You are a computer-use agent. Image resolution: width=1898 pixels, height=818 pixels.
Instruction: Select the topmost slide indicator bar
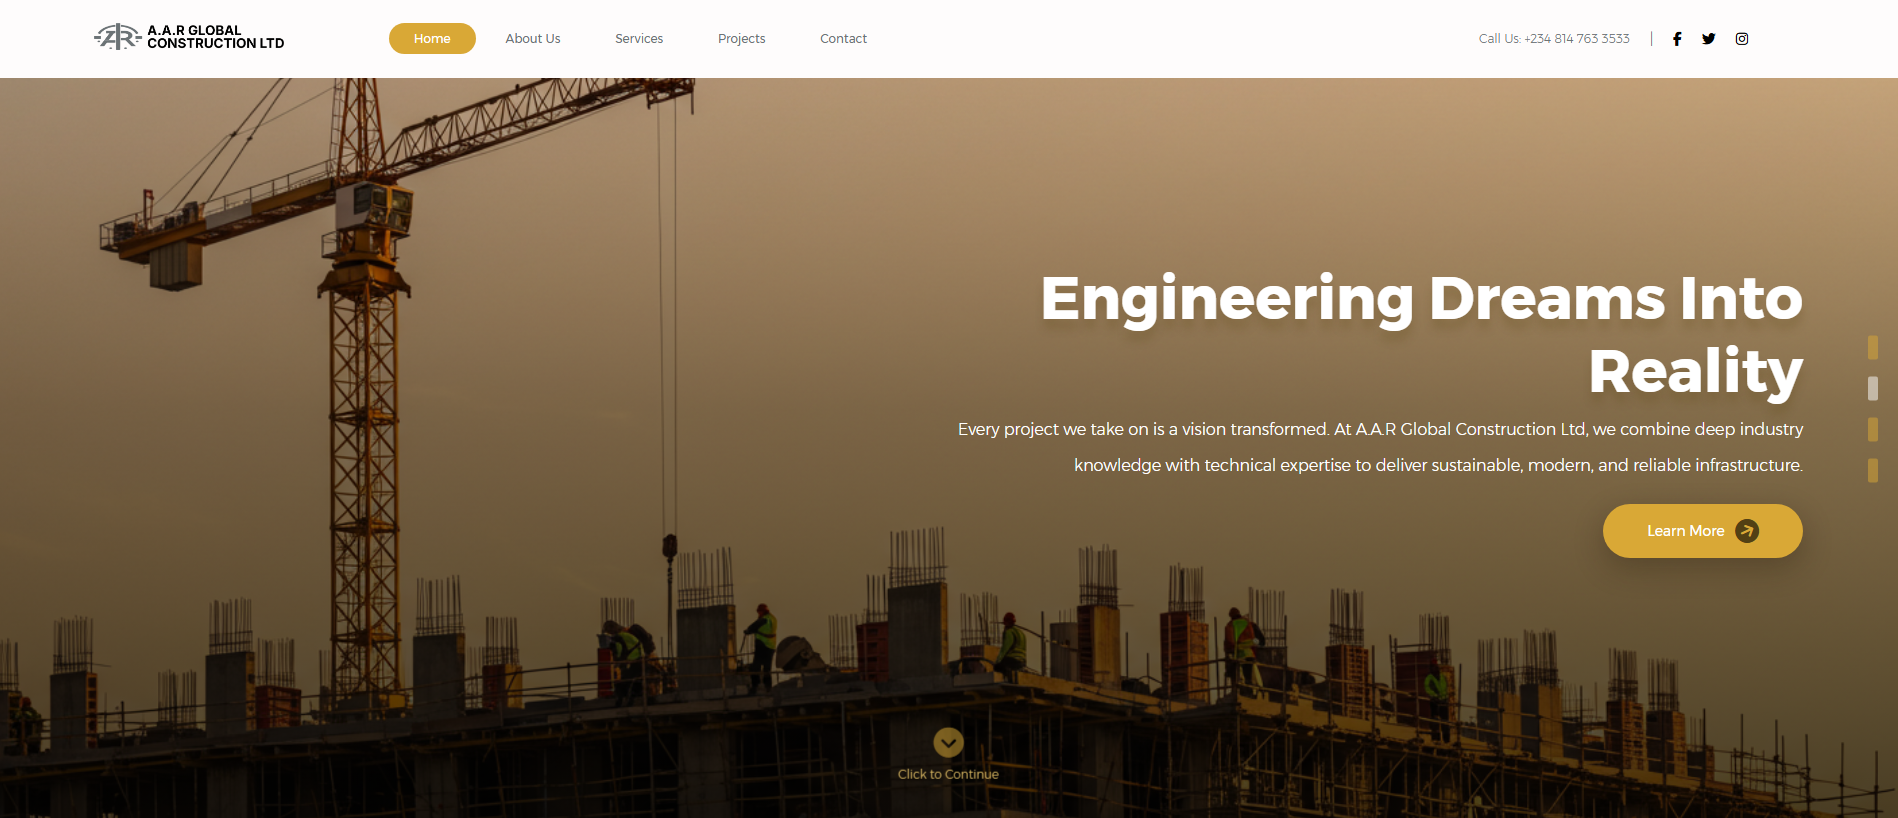pos(1873,347)
